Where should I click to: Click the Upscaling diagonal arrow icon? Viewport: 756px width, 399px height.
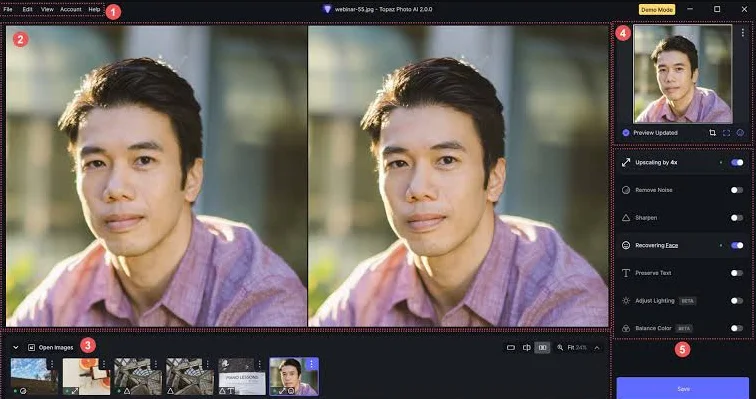[626, 162]
